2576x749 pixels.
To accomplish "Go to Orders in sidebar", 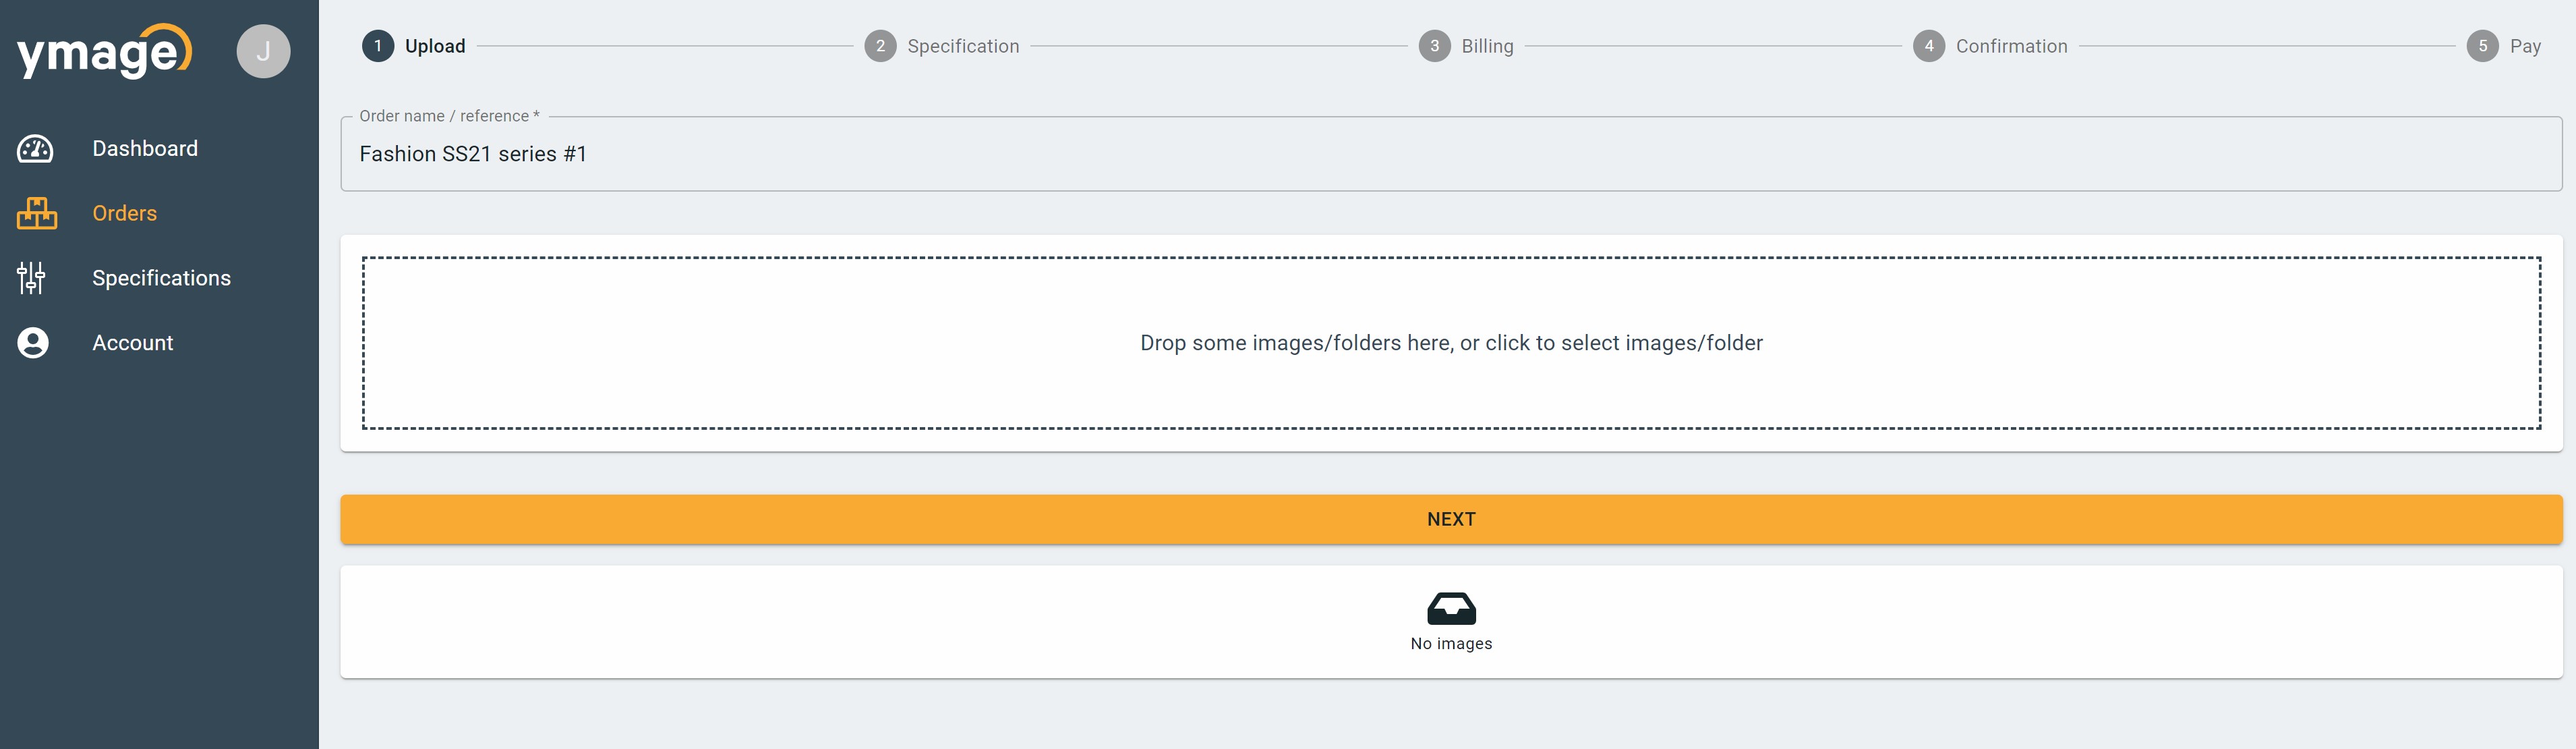I will pos(124,213).
